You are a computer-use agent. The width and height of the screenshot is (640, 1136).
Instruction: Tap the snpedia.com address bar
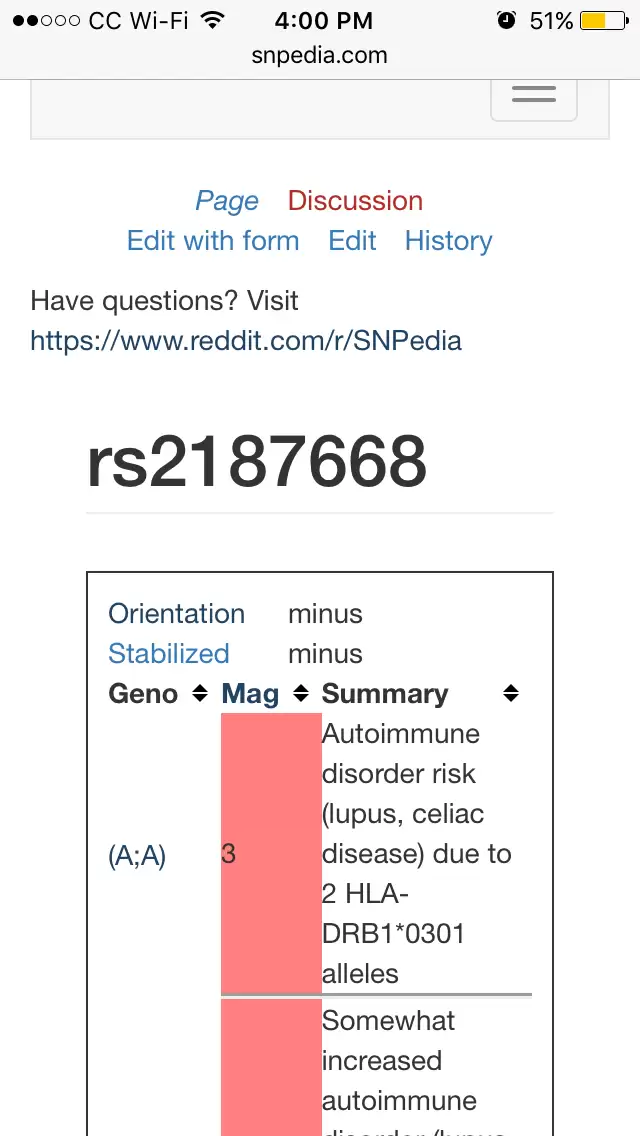320,56
